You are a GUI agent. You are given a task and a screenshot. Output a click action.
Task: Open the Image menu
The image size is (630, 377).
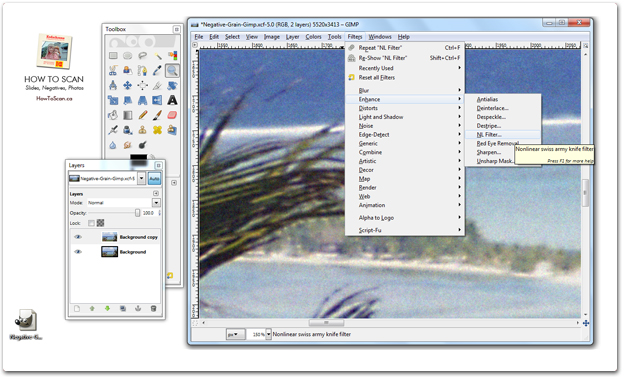click(x=272, y=37)
